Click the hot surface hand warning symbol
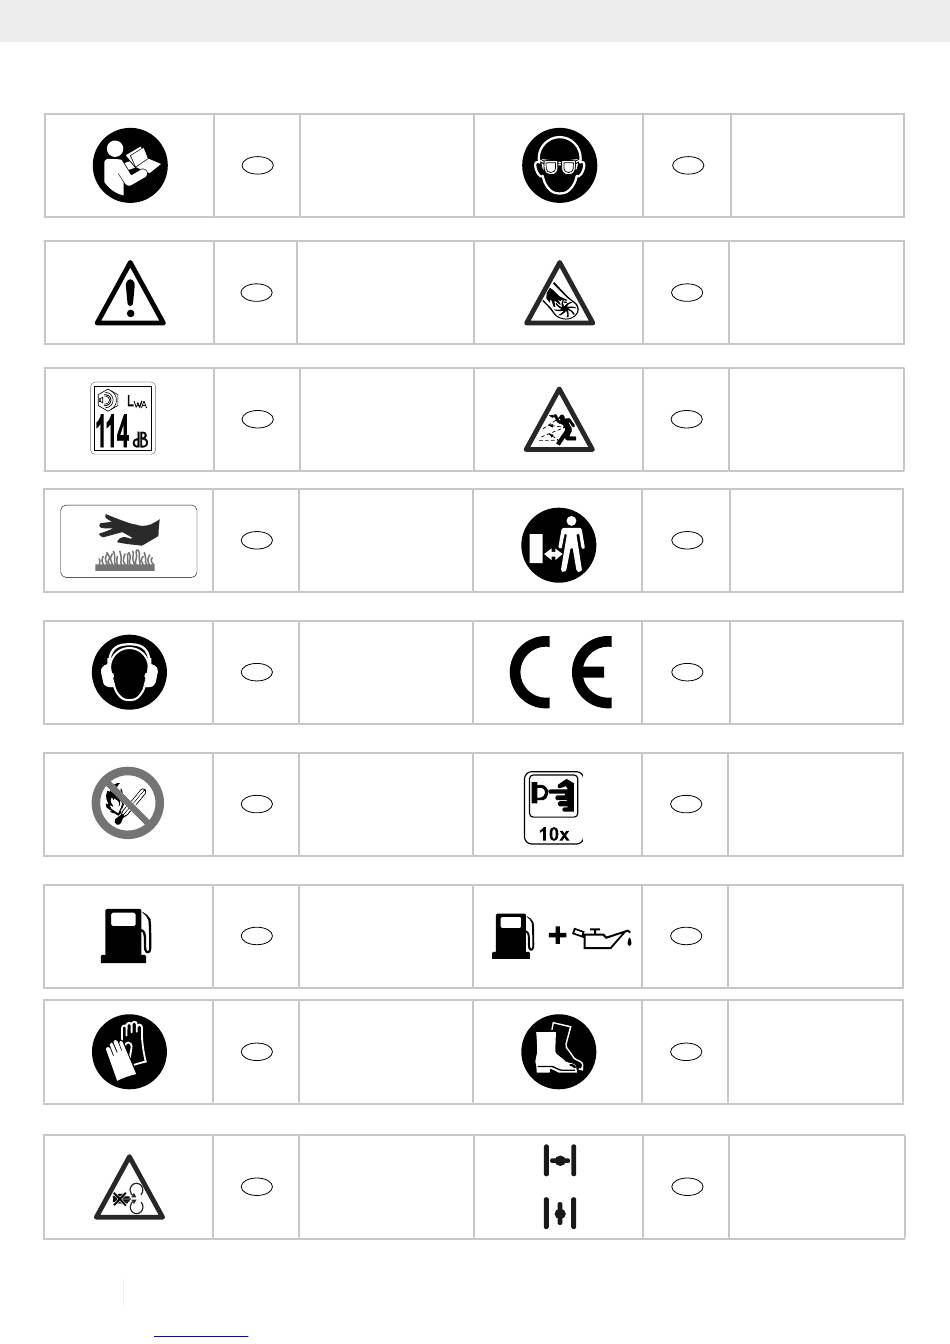The height and width of the screenshot is (1344, 950). (x=129, y=541)
